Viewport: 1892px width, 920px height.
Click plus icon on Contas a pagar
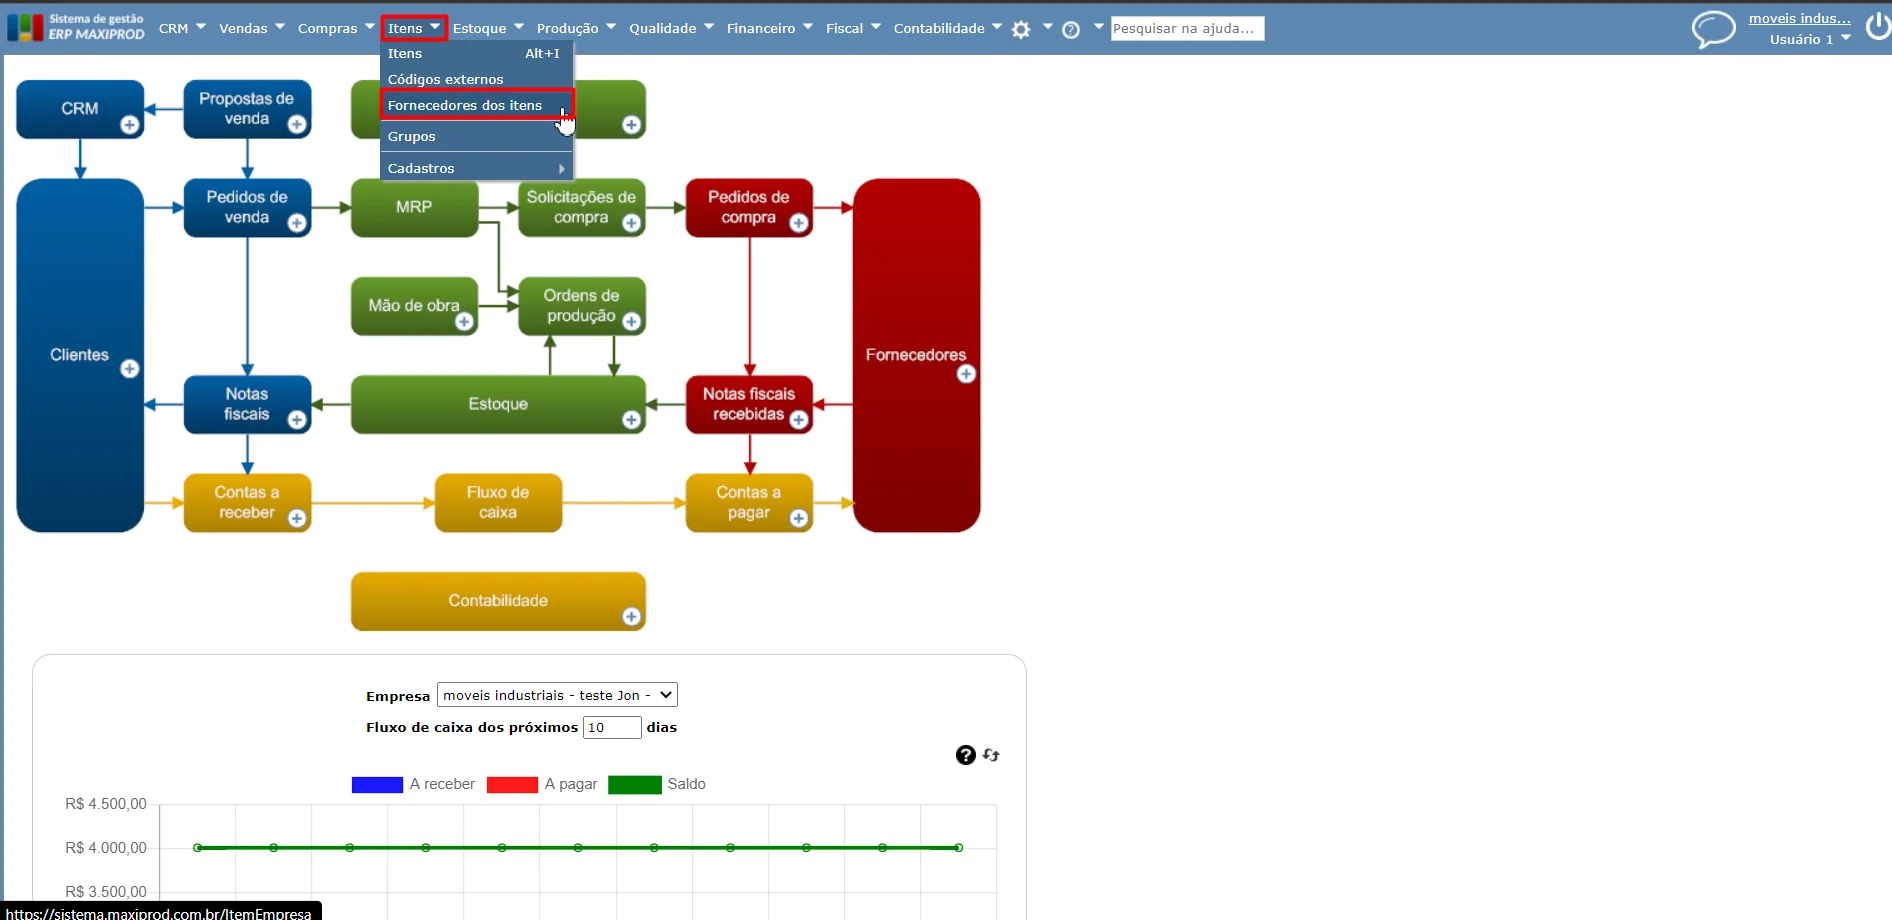click(799, 518)
